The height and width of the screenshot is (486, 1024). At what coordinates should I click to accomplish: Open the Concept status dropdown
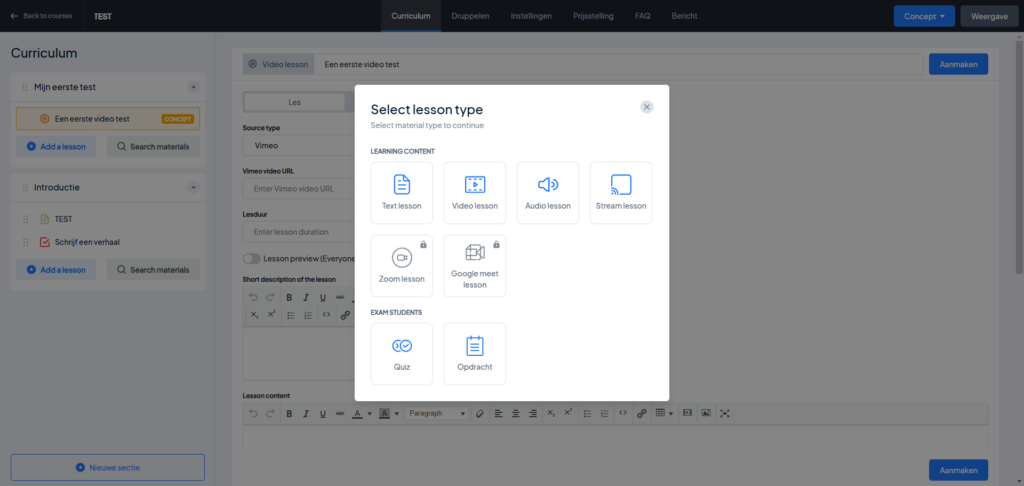tap(924, 16)
